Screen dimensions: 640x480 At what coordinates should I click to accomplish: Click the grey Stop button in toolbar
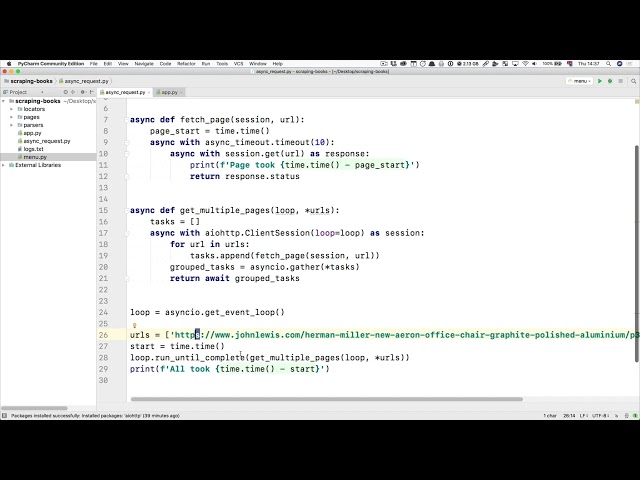(x=620, y=81)
